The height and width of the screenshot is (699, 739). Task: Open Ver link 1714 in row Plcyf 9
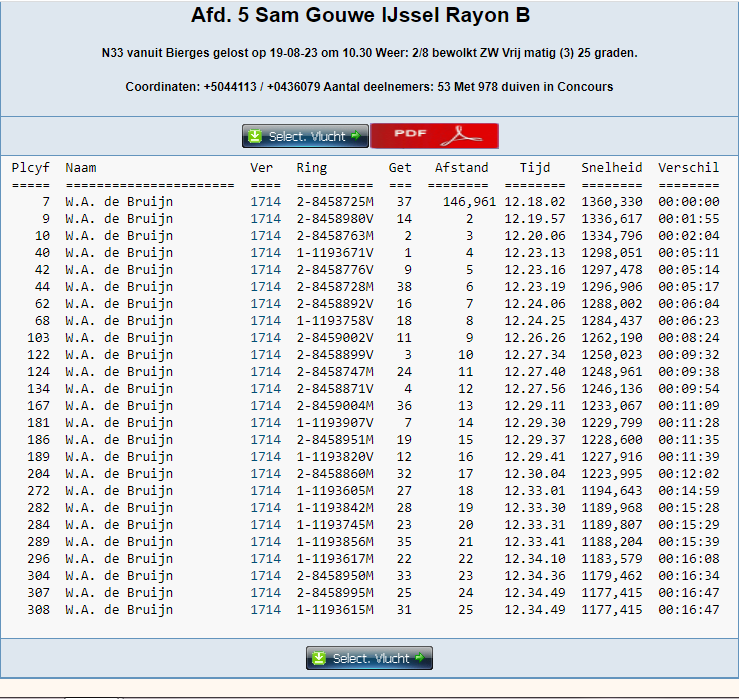pos(265,219)
